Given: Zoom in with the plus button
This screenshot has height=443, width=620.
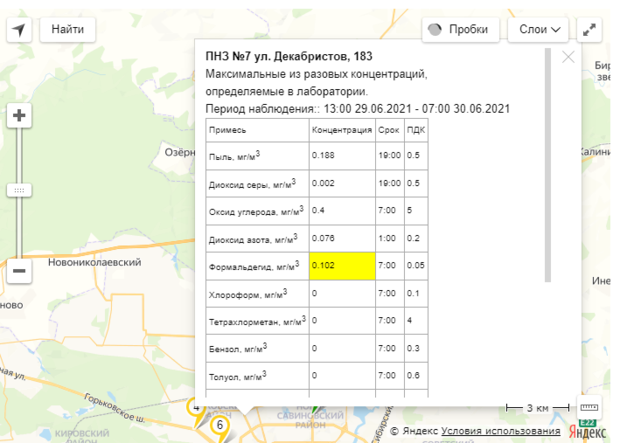Looking at the screenshot, I should click(19, 115).
